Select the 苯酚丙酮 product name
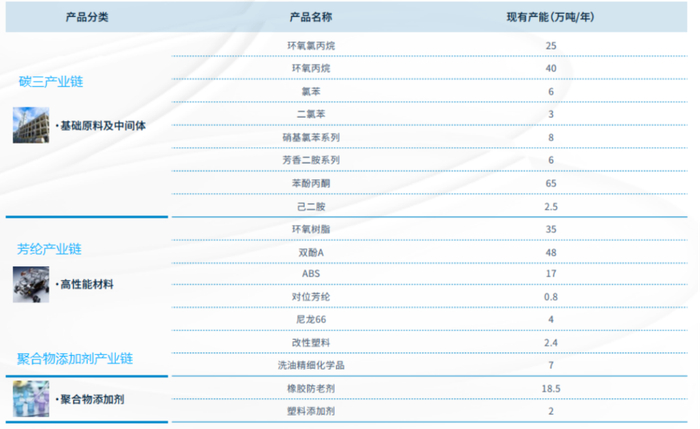This screenshot has width=700, height=429. (x=311, y=183)
